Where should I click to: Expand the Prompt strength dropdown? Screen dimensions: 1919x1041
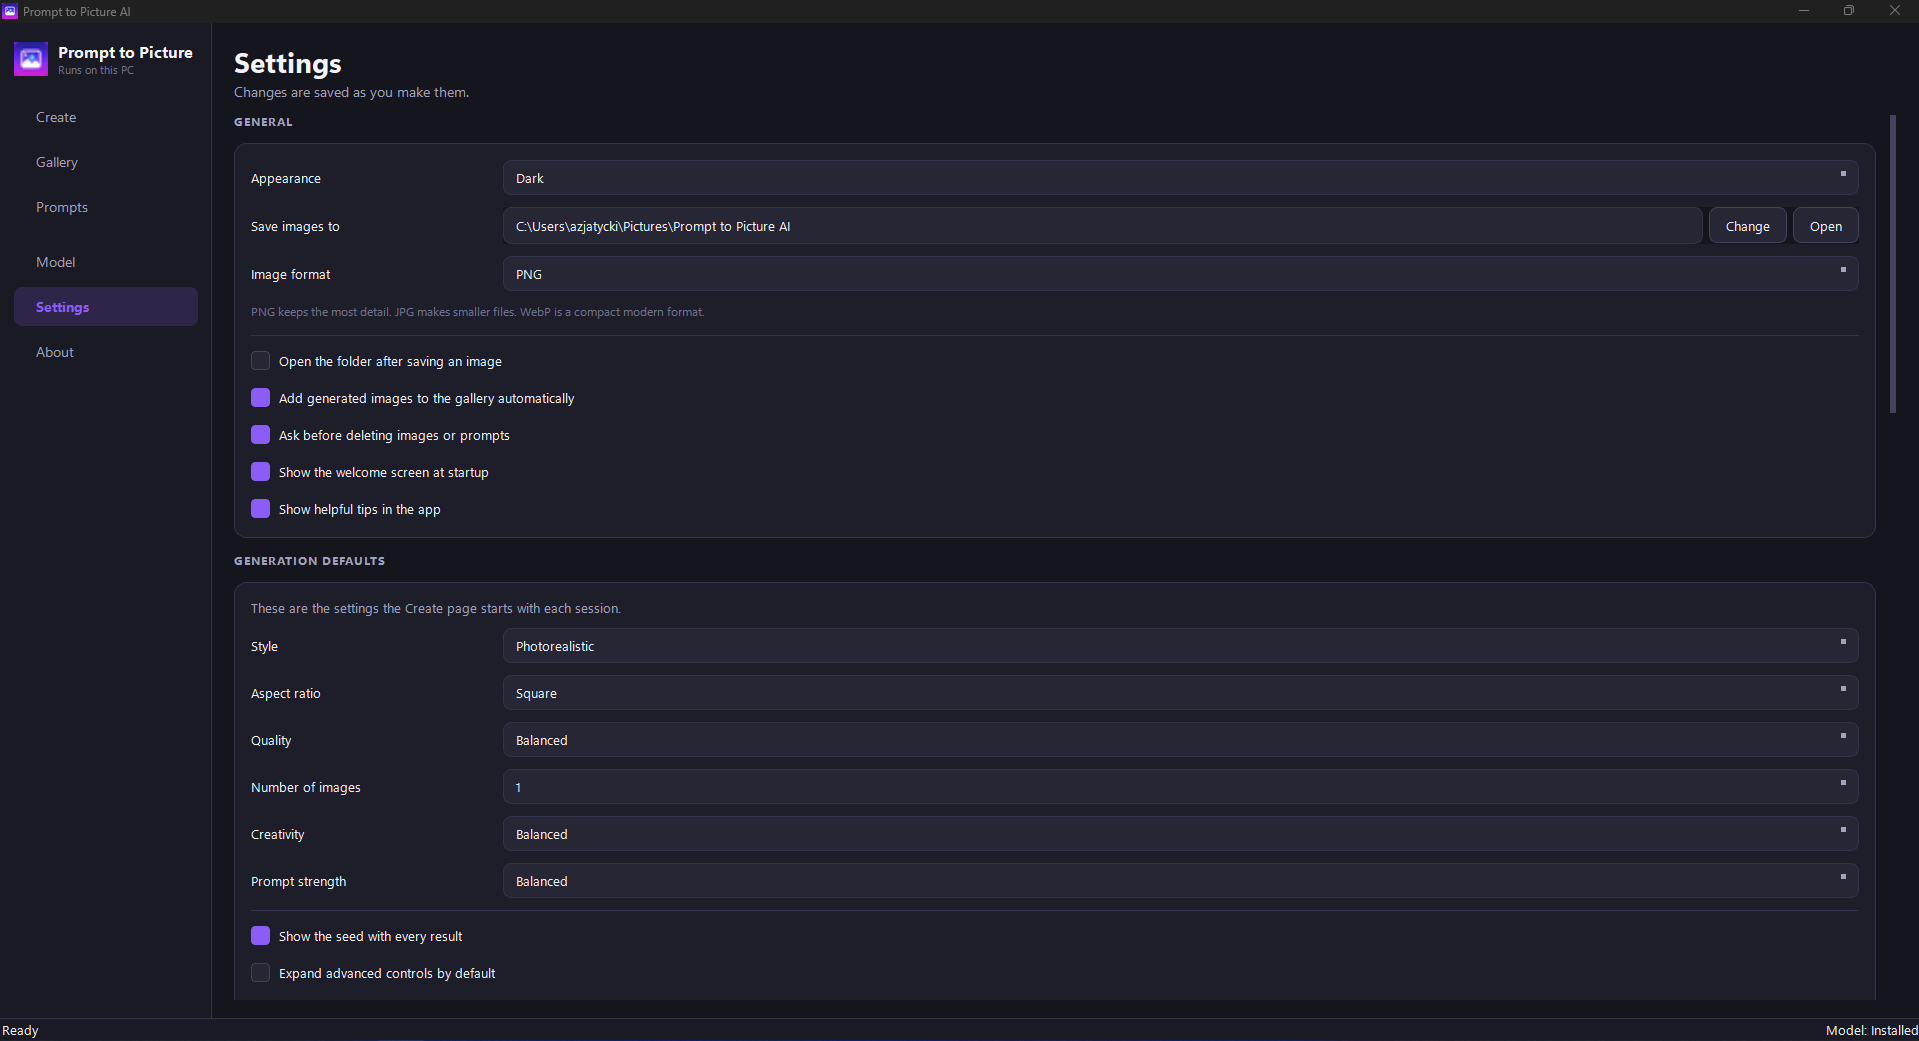tap(1180, 881)
